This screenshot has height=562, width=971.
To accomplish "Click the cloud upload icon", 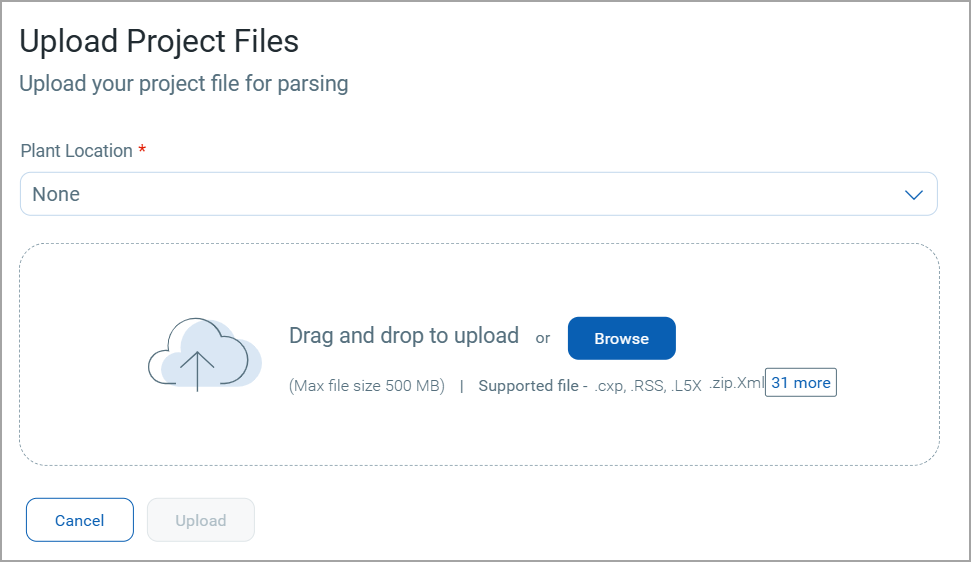I will click(x=204, y=355).
